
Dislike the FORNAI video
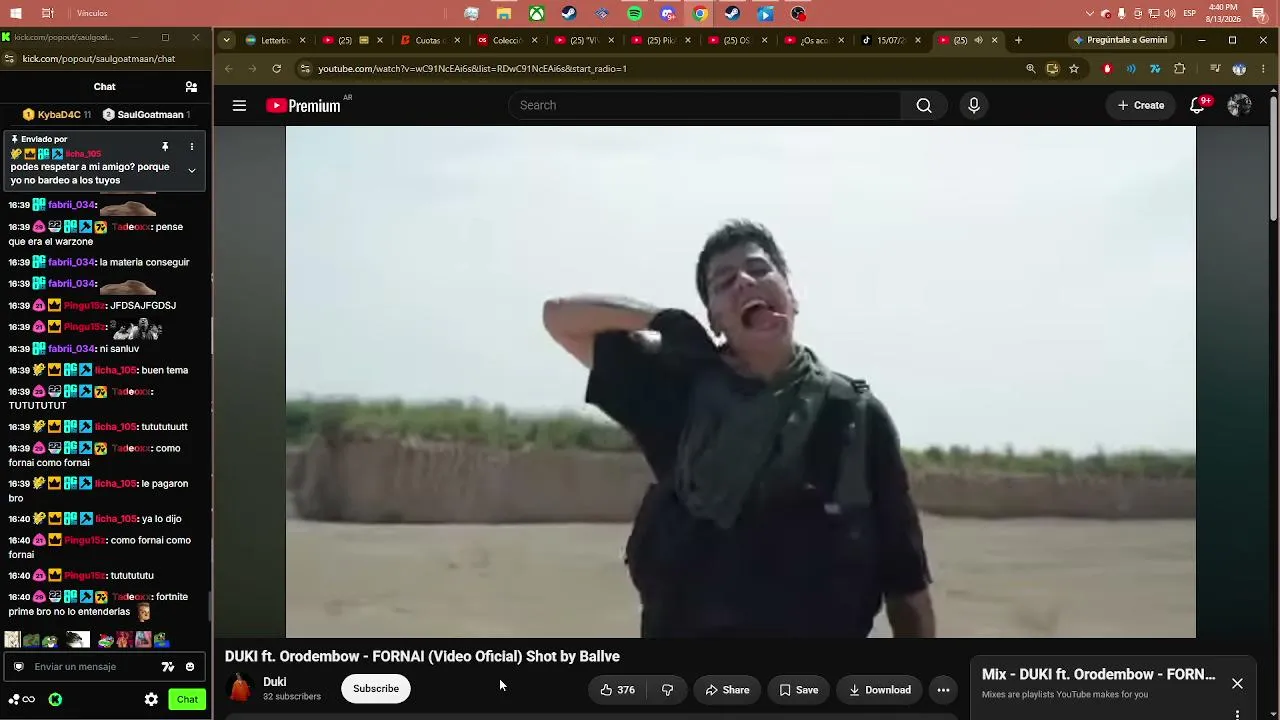[x=667, y=690]
